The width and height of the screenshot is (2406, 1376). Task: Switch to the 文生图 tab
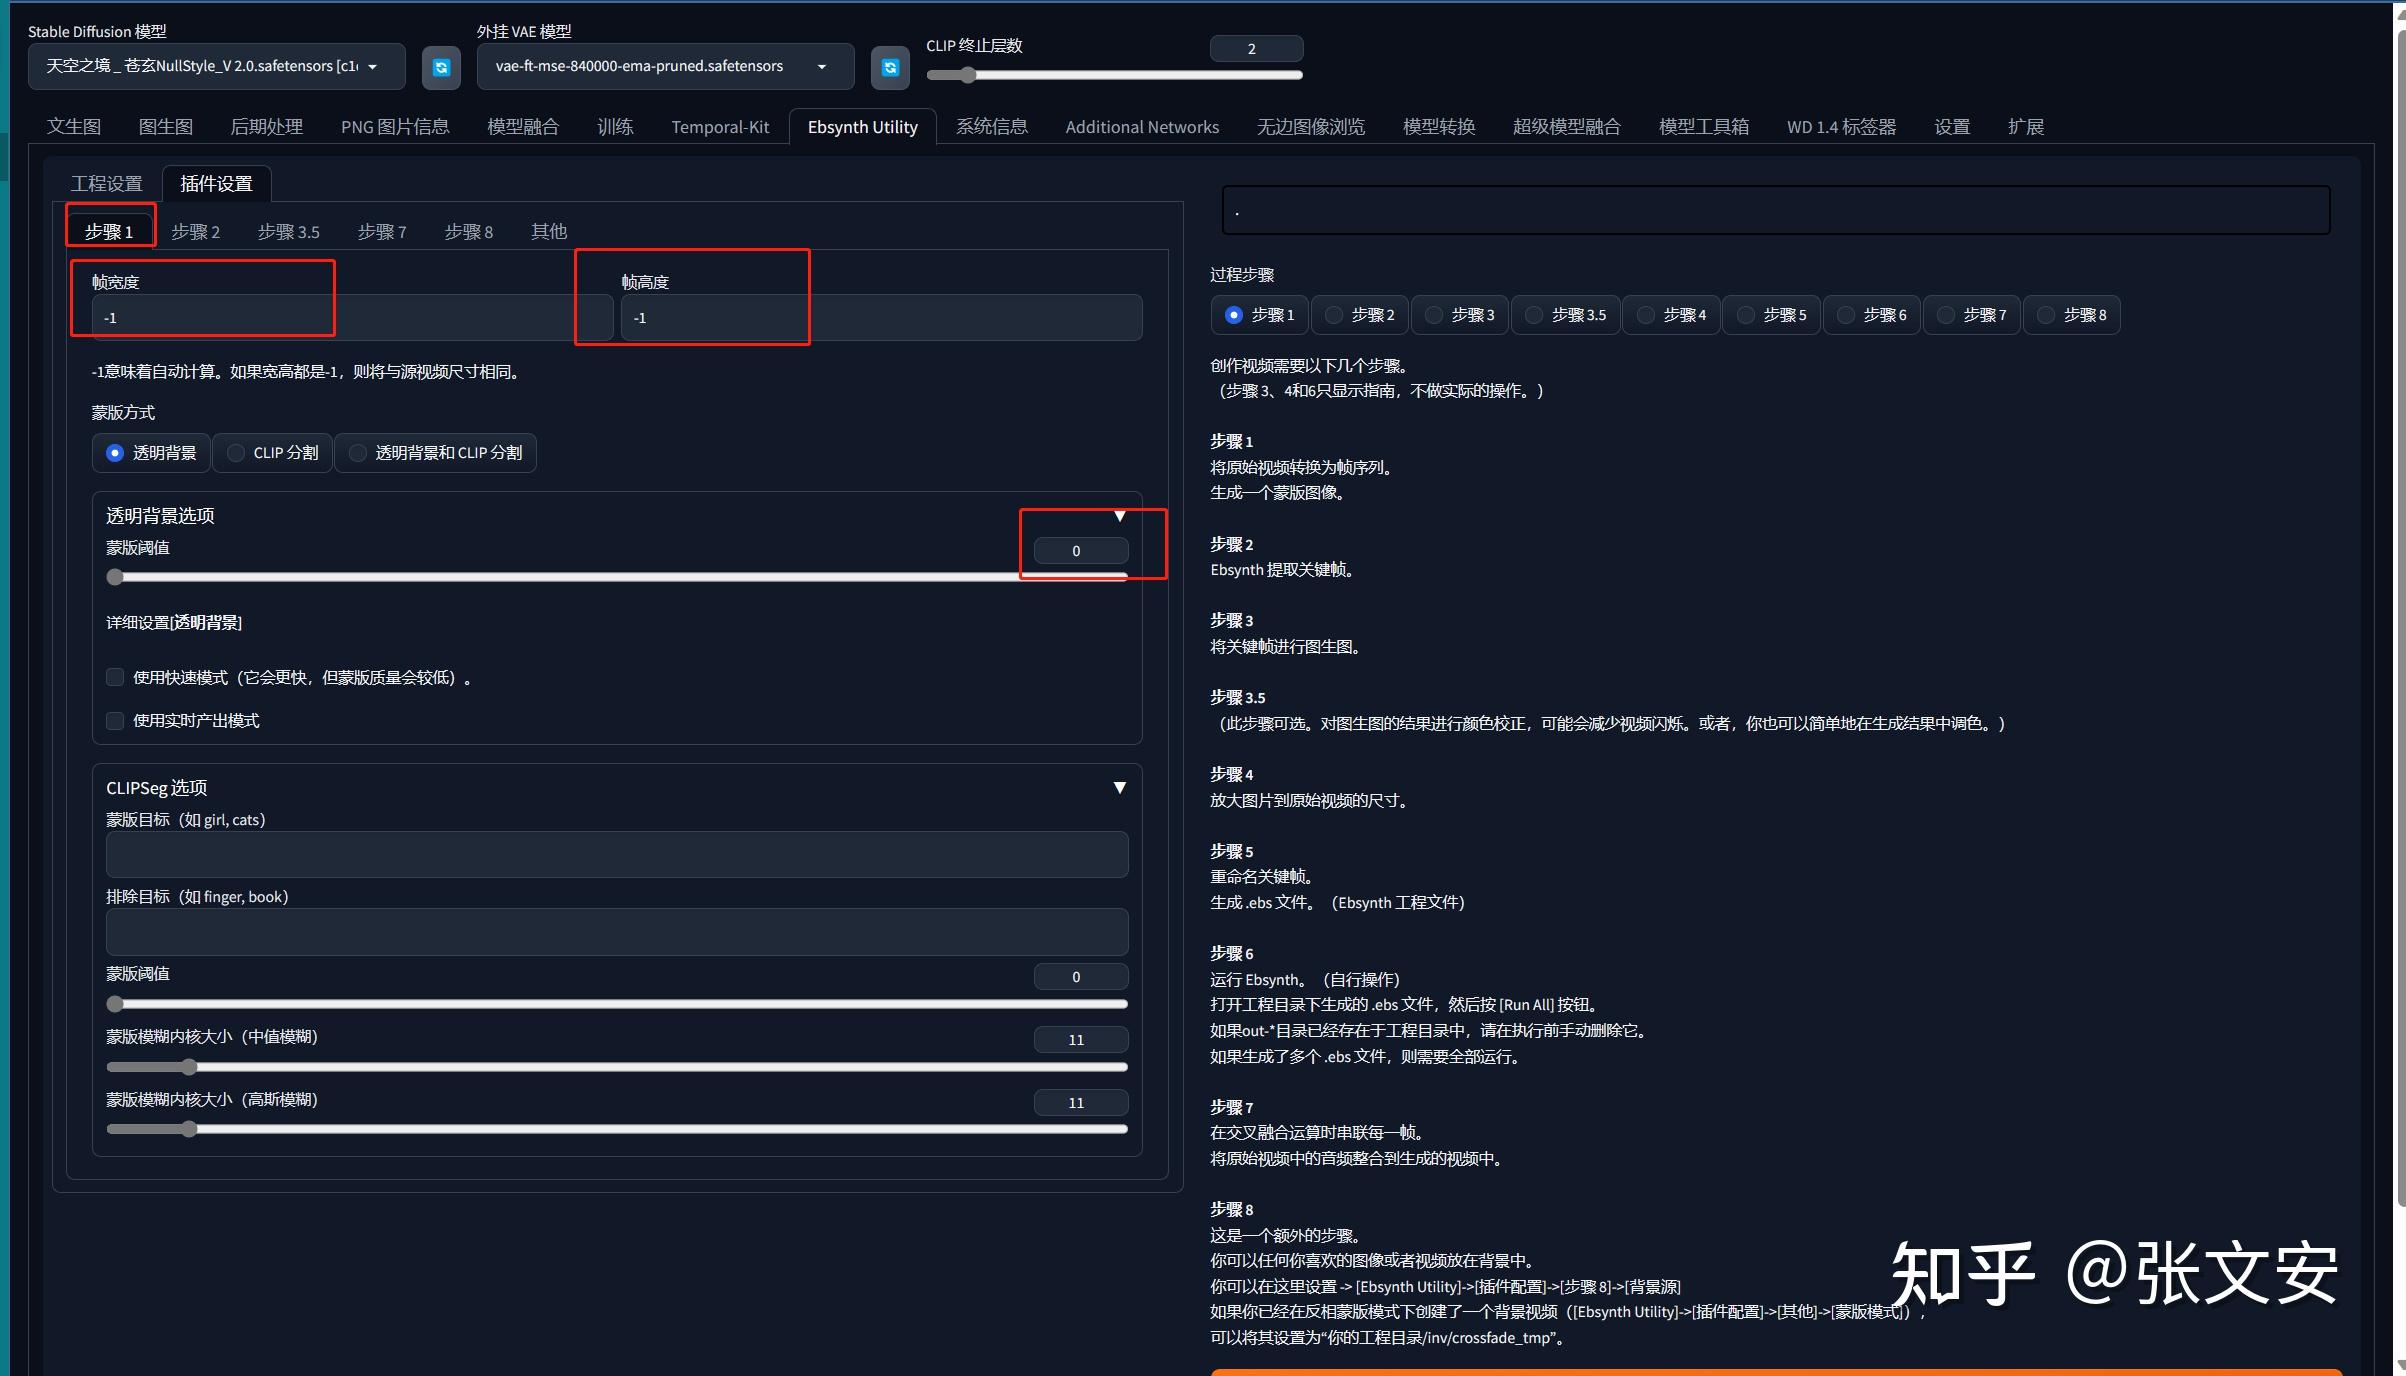[x=73, y=126]
